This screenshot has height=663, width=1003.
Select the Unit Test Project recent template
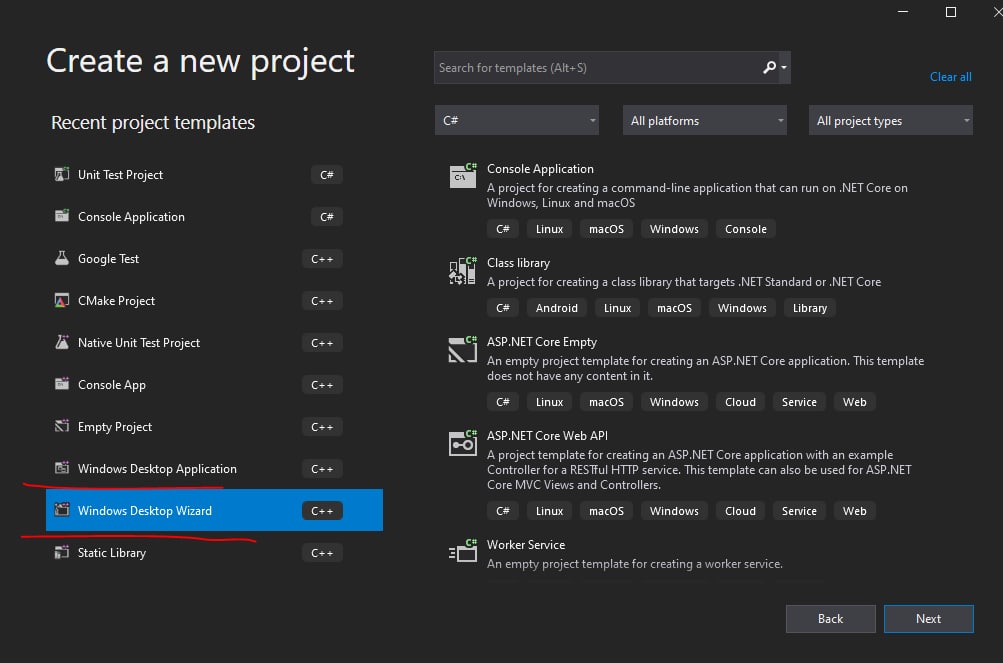(214, 175)
